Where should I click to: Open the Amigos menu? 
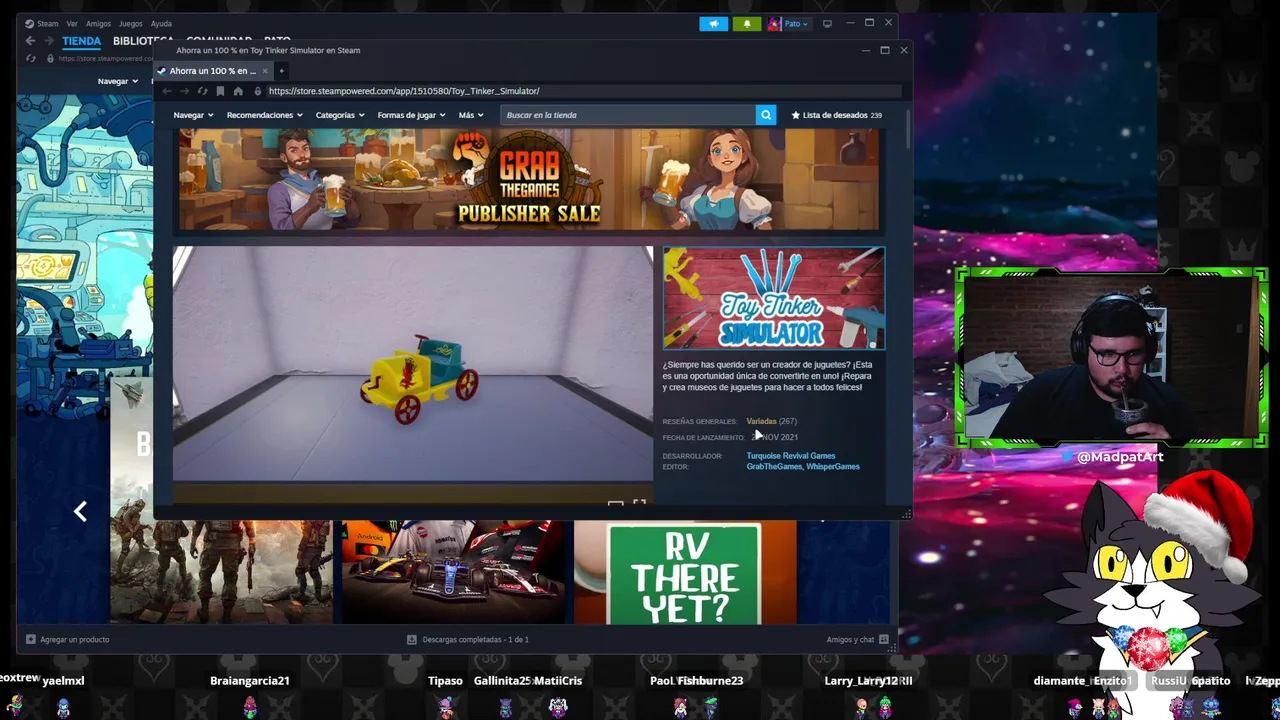98,23
